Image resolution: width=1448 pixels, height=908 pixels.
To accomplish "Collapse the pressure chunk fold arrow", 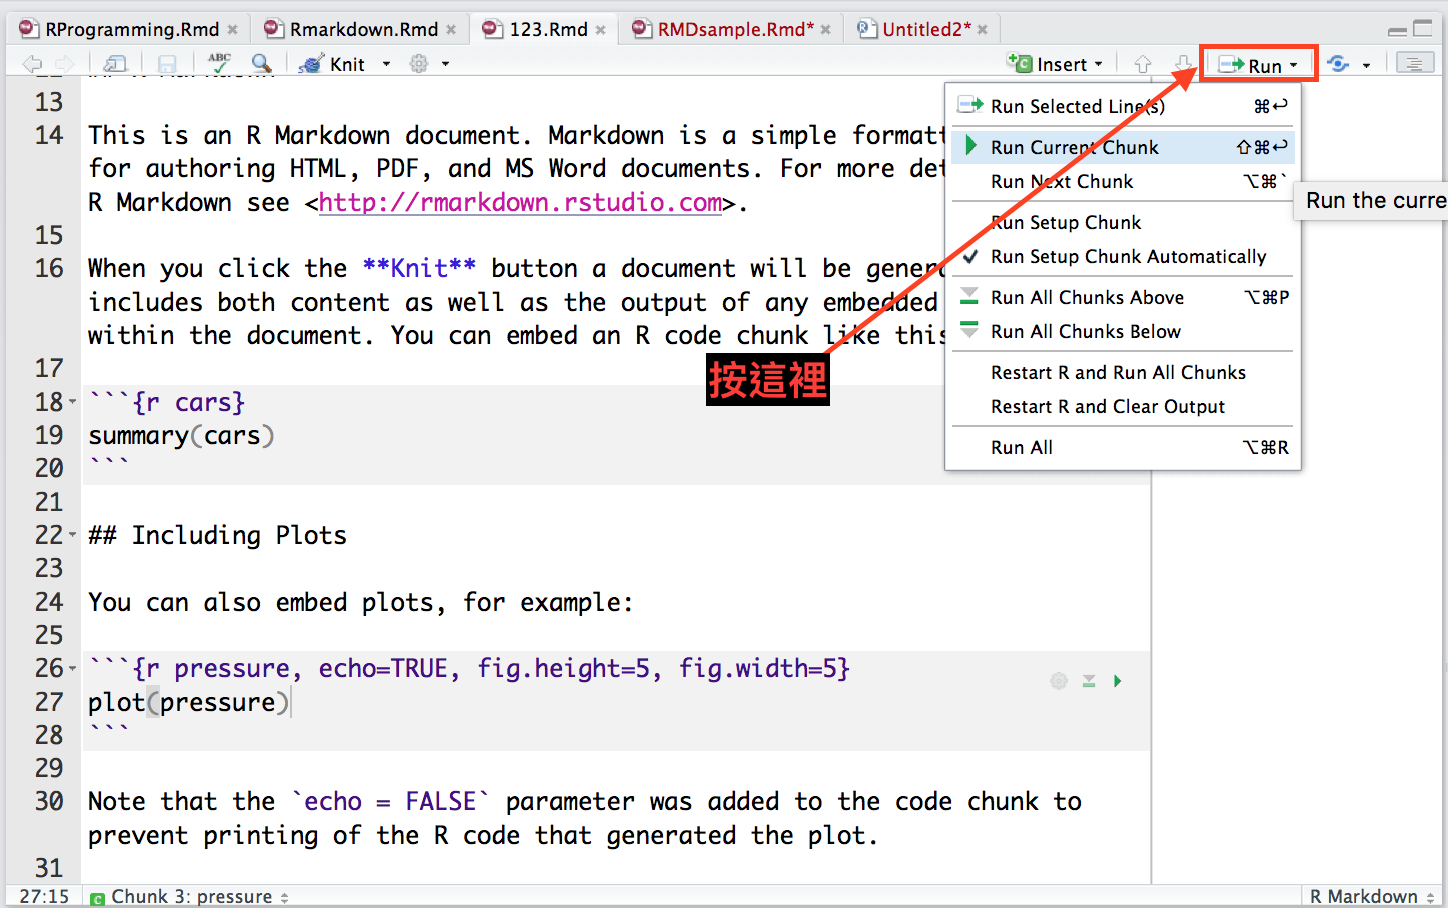I will 72,669.
